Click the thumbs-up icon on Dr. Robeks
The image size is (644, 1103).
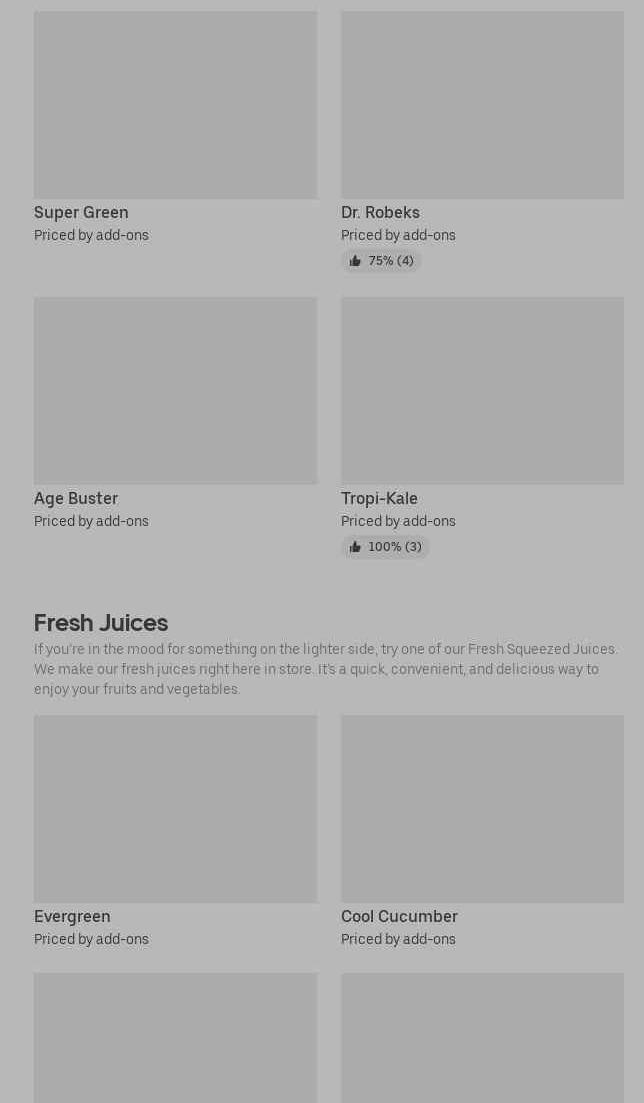355,261
